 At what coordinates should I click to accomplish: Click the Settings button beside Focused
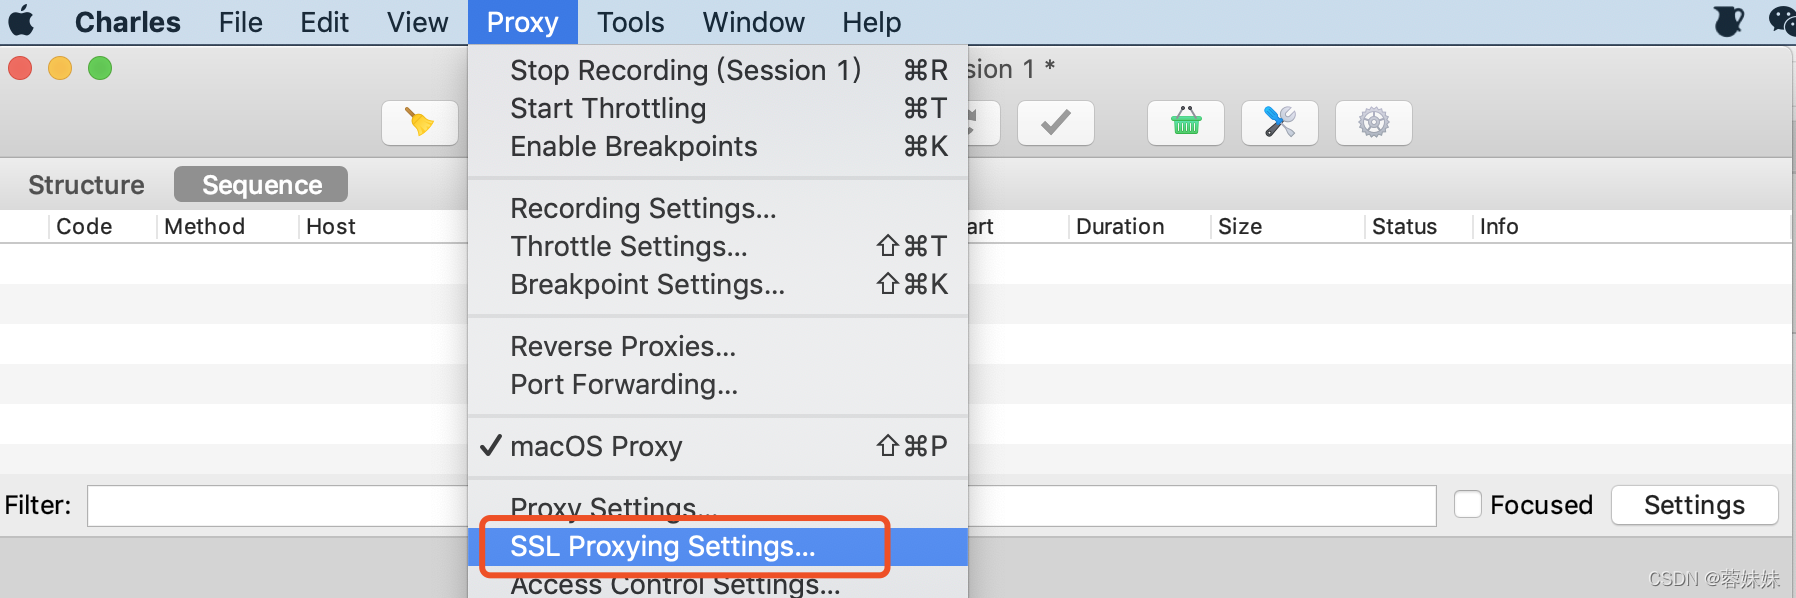1694,505
